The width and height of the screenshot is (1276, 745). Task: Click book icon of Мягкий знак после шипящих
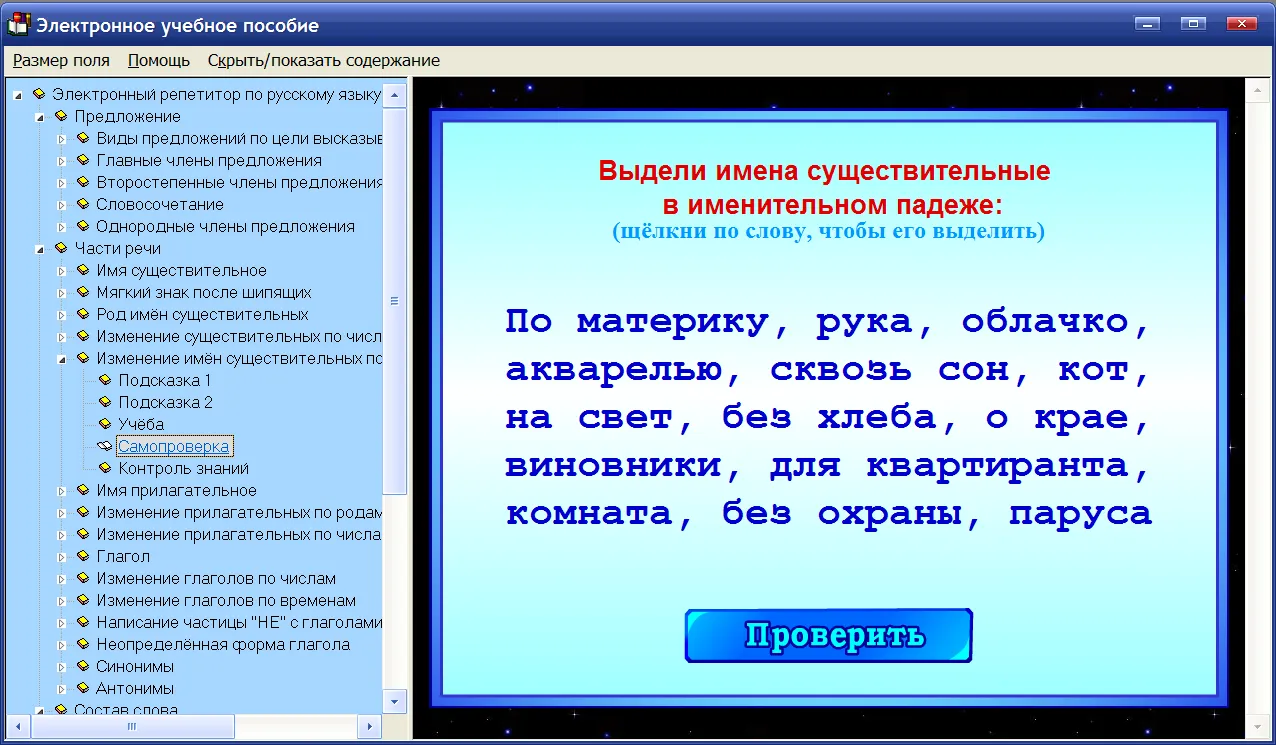pyautogui.click(x=83, y=292)
